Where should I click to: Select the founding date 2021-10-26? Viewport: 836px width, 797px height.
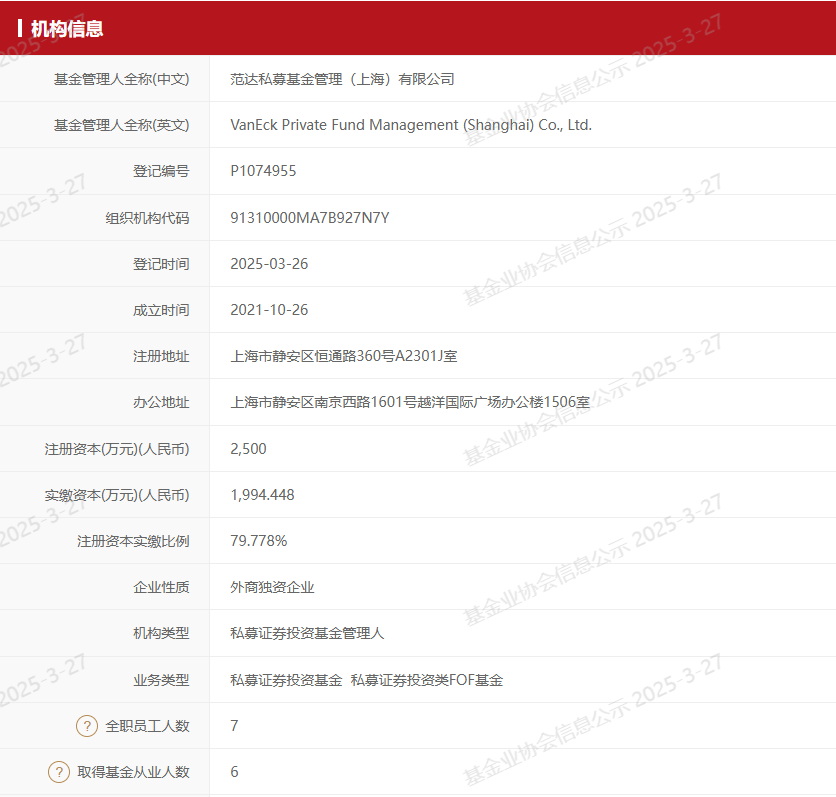click(x=269, y=310)
